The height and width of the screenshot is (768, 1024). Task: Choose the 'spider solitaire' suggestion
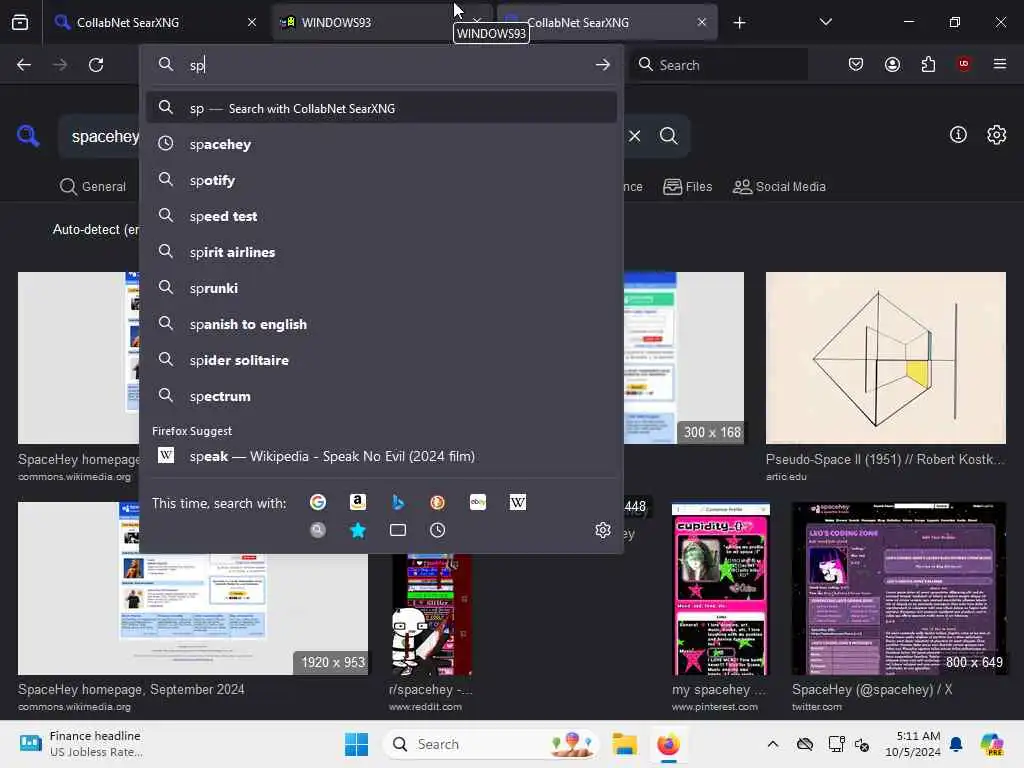click(x=381, y=360)
